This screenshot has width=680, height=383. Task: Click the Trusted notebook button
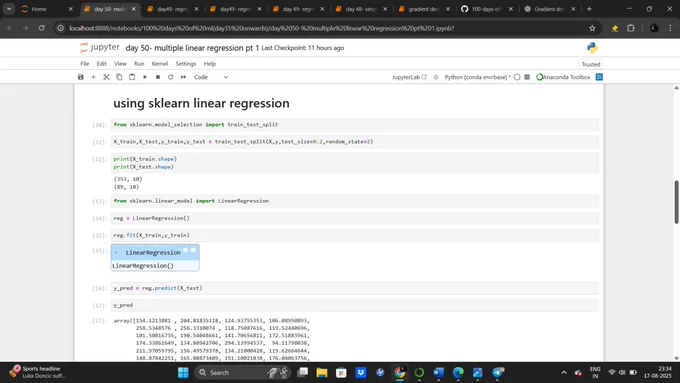[x=591, y=64]
